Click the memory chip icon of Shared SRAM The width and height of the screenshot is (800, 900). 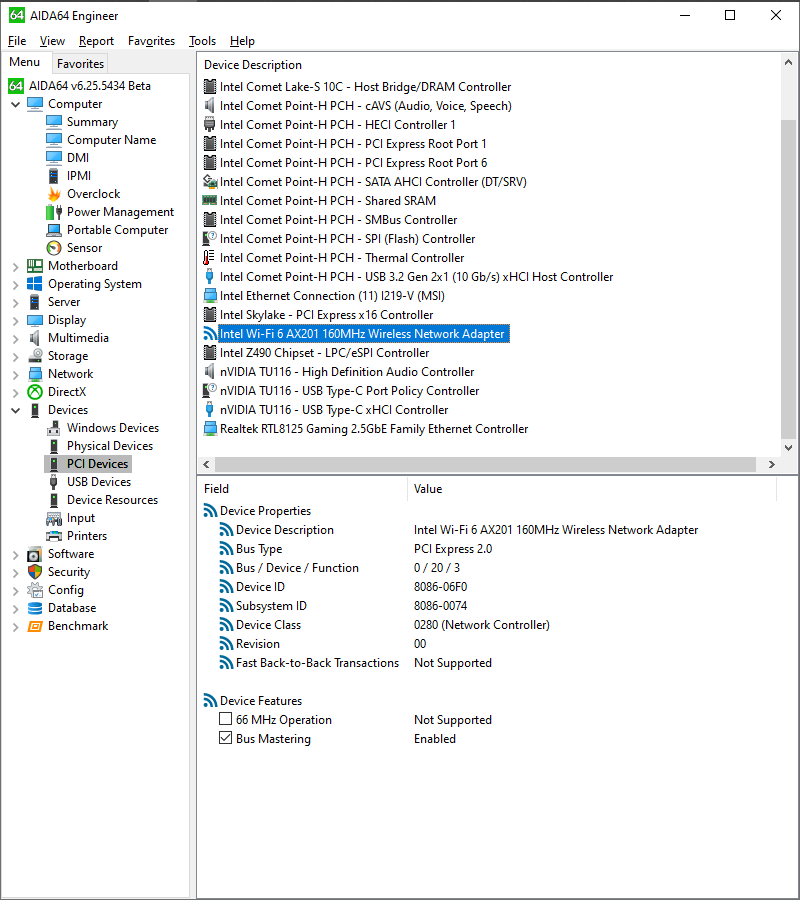(x=210, y=201)
